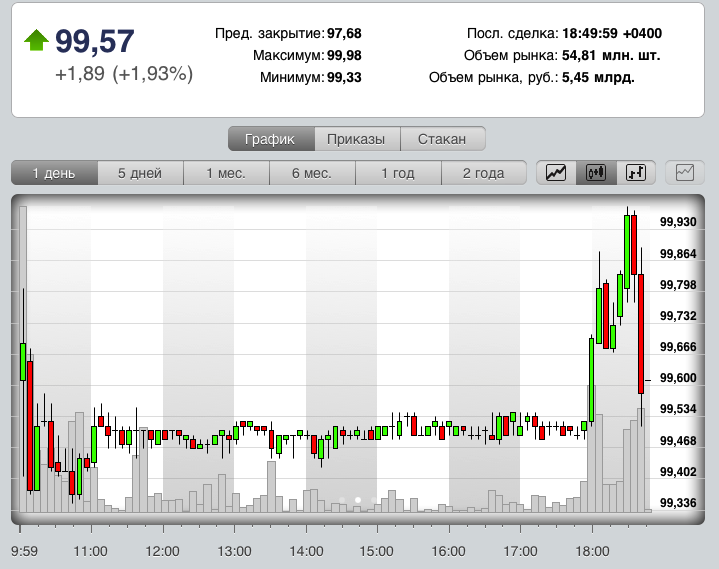Click the green up arrow icon
Image resolution: width=719 pixels, height=569 pixels.
coord(36,41)
